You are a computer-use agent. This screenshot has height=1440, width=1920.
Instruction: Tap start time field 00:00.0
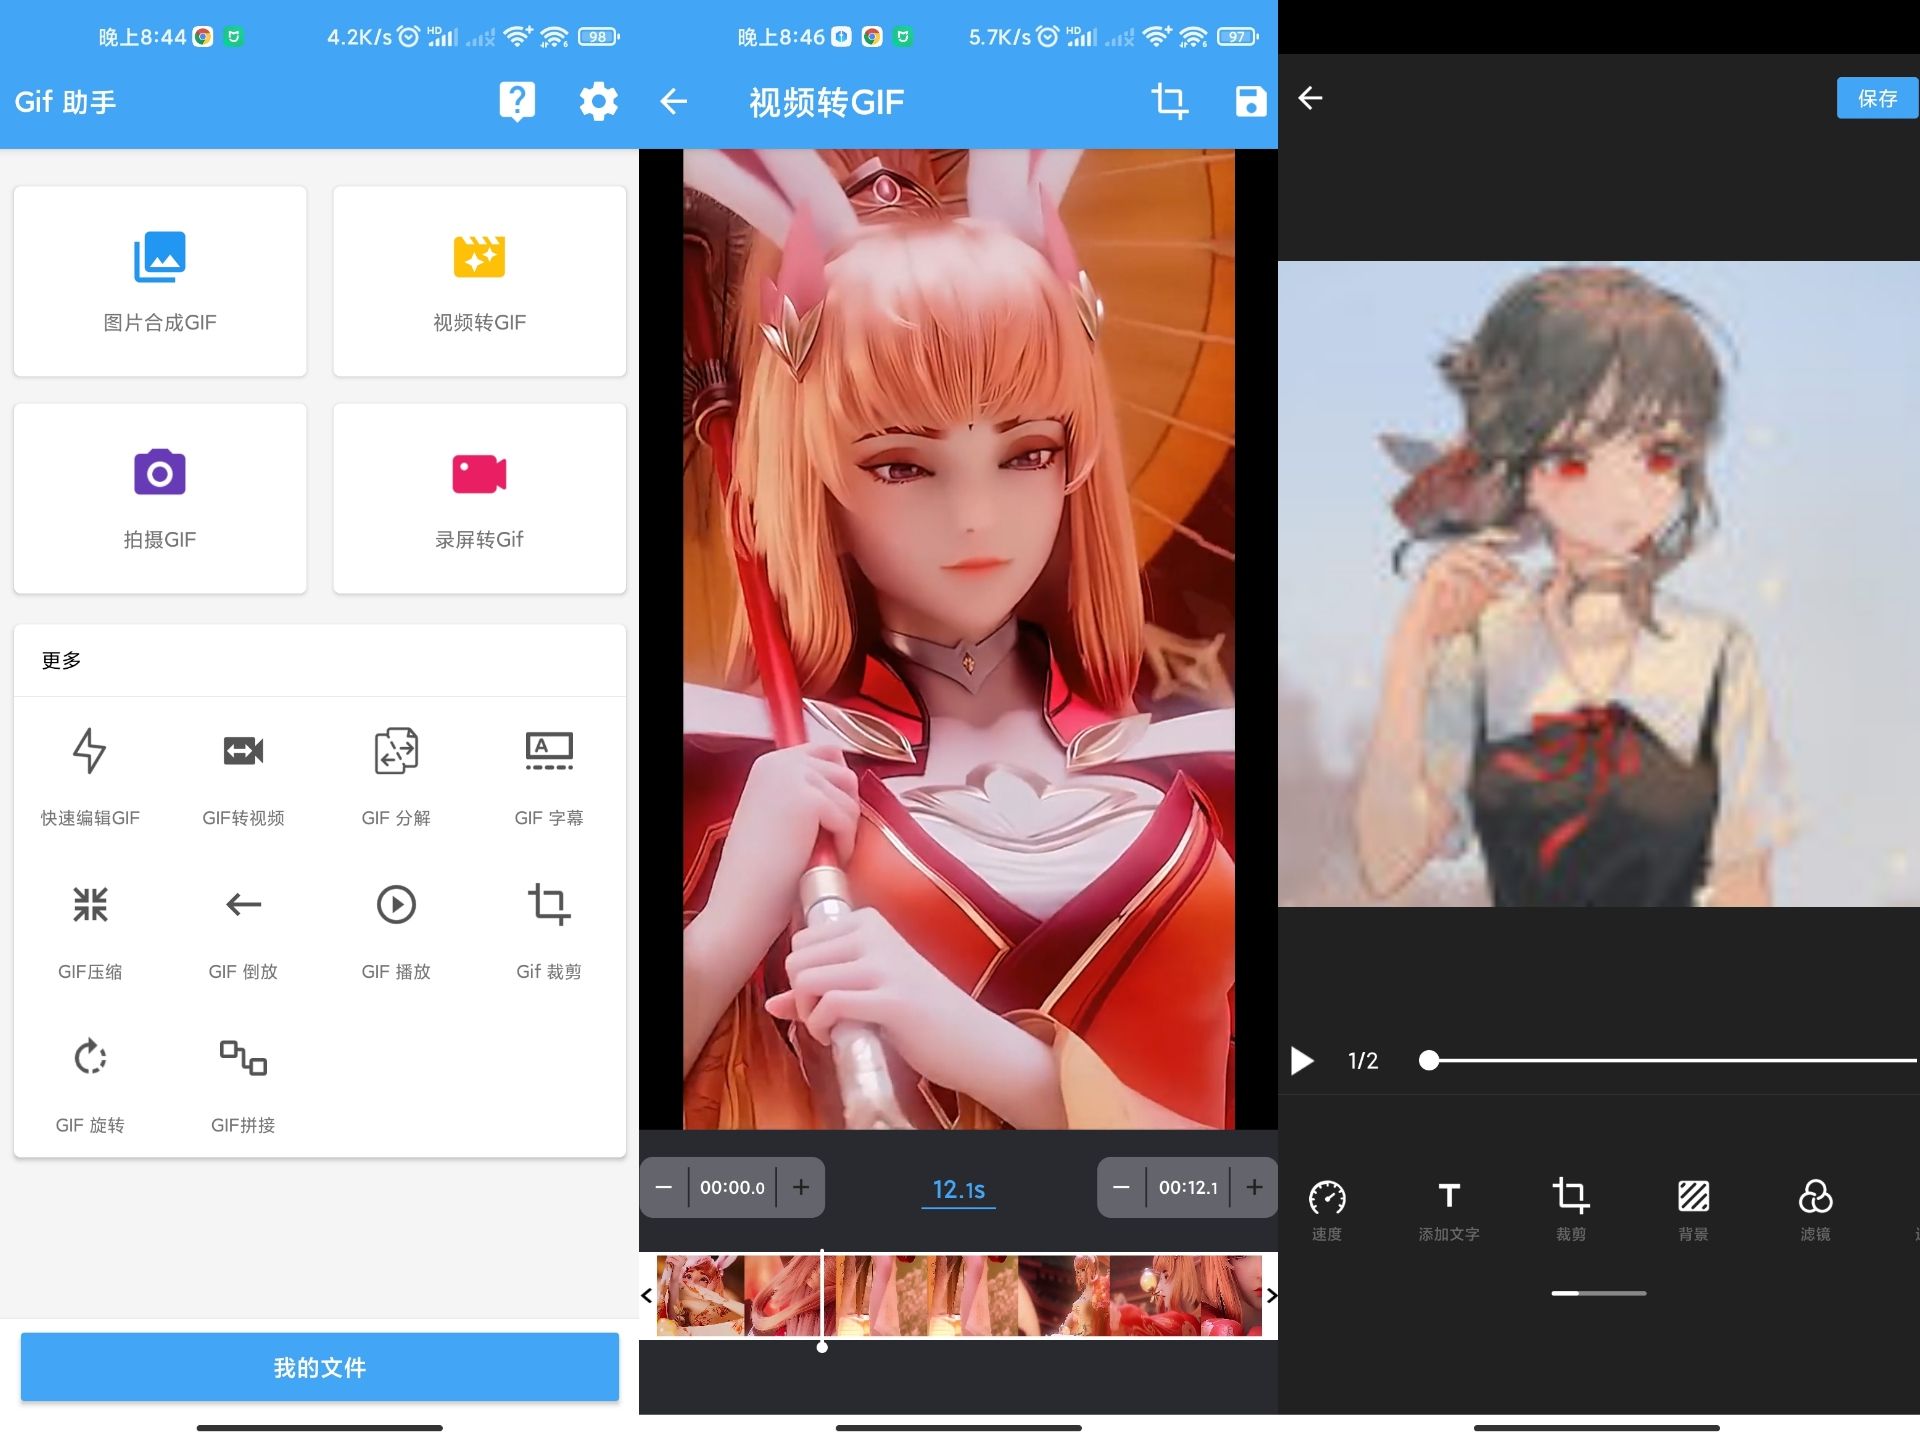(x=732, y=1187)
